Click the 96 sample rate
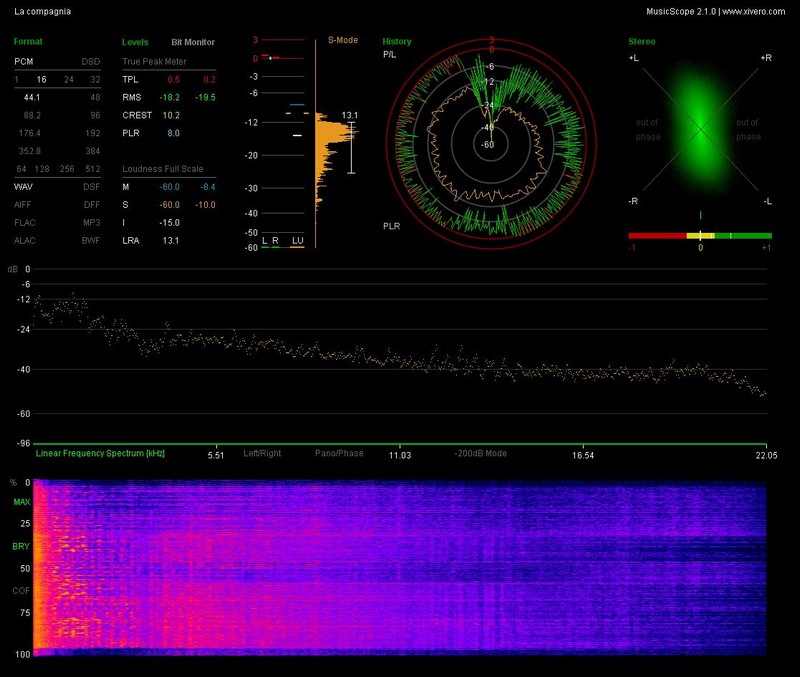The image size is (800, 677). [95, 115]
